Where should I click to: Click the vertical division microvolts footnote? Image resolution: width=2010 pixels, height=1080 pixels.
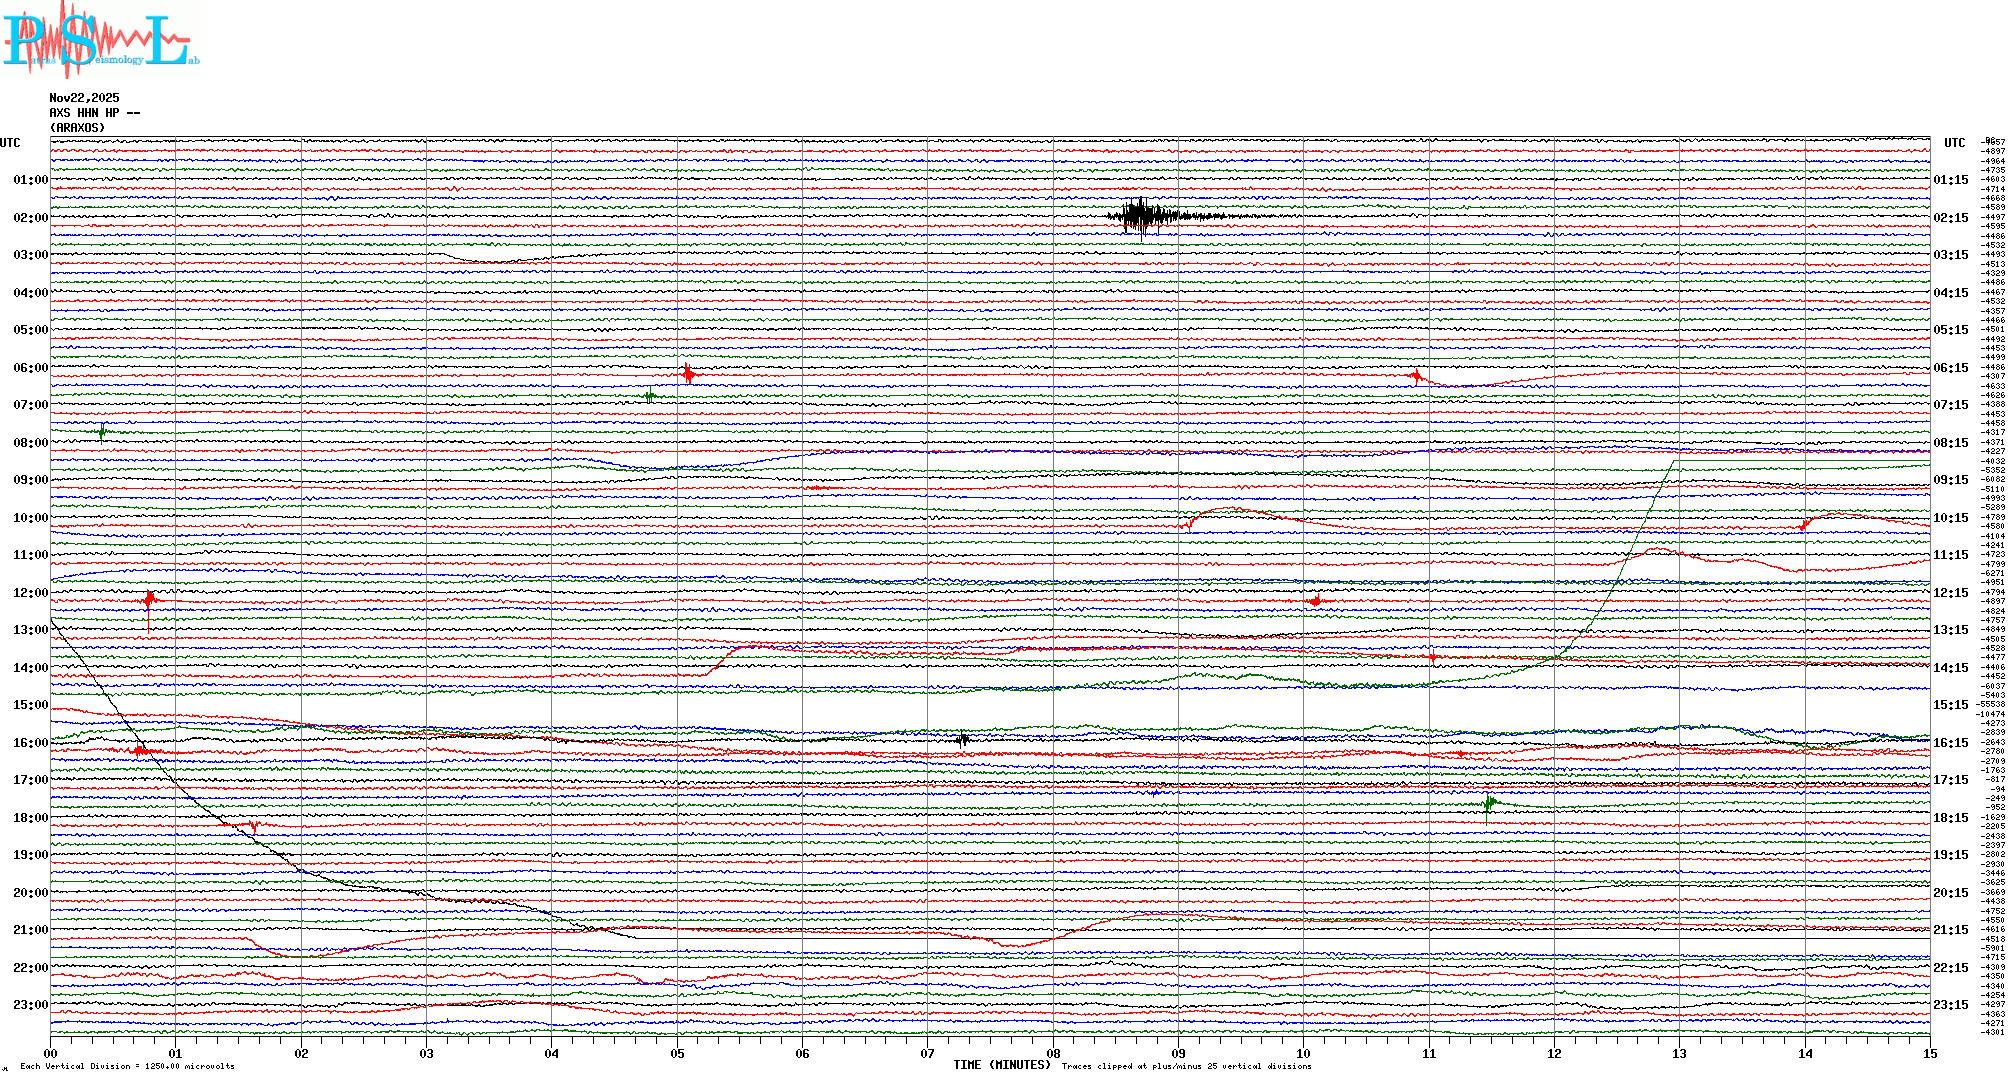click(127, 1066)
